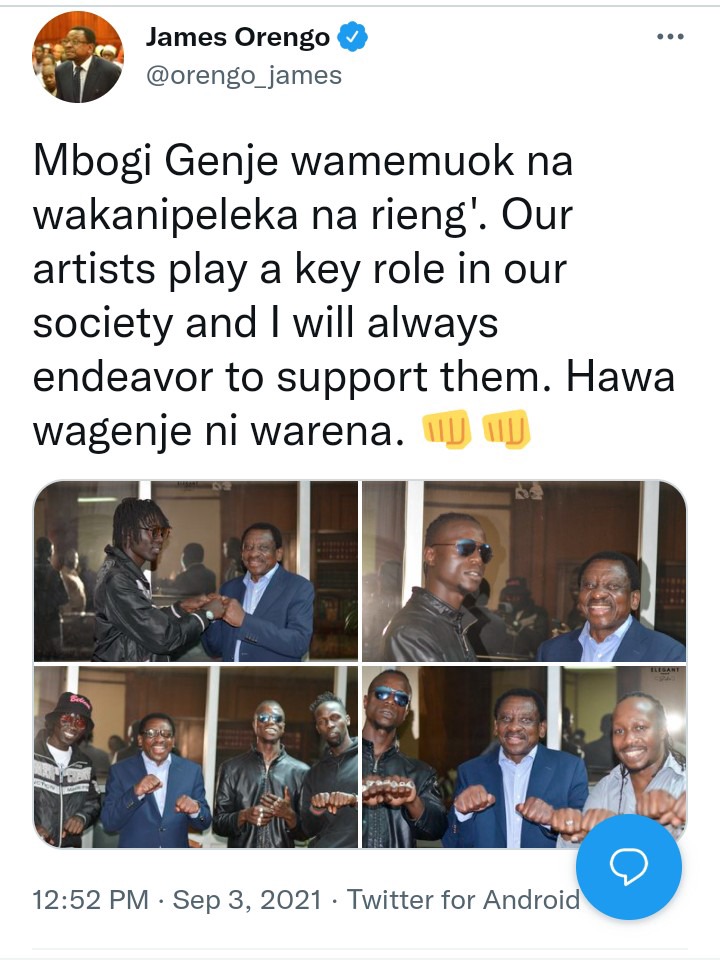720x969 pixels.
Task: Click the tweet text starting Mbogi Genje
Action: pos(354,296)
